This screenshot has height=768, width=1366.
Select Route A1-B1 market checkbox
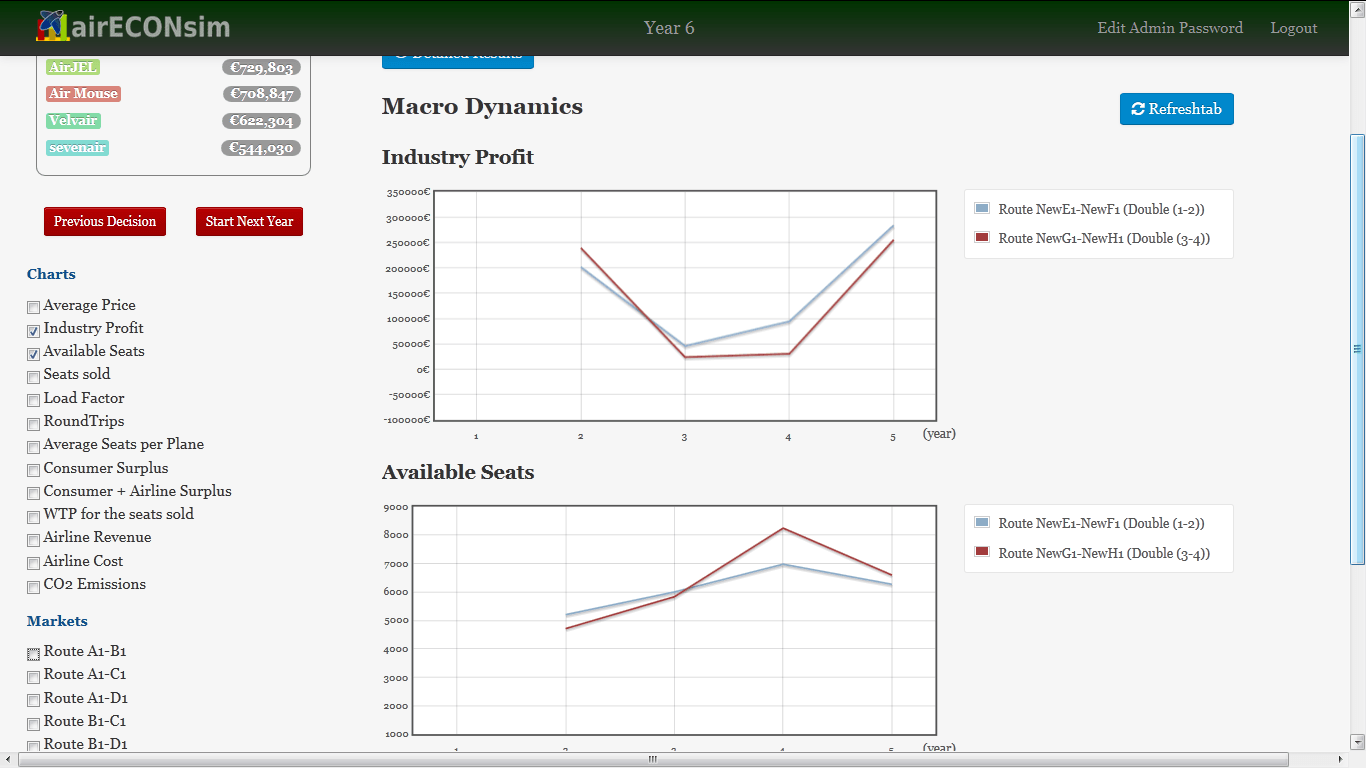[x=33, y=653]
